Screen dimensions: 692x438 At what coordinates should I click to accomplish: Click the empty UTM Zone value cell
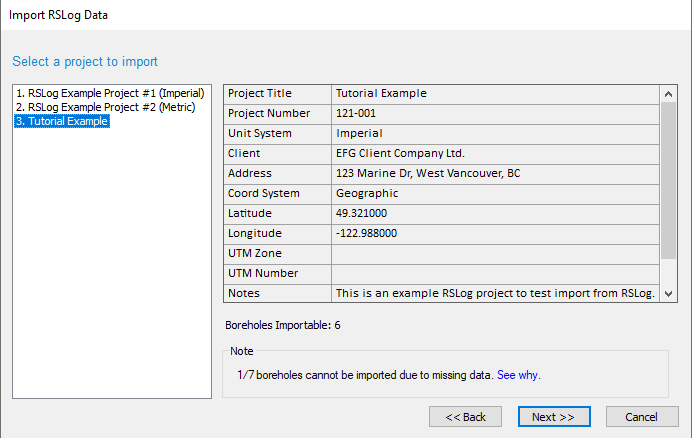pyautogui.click(x=495, y=254)
